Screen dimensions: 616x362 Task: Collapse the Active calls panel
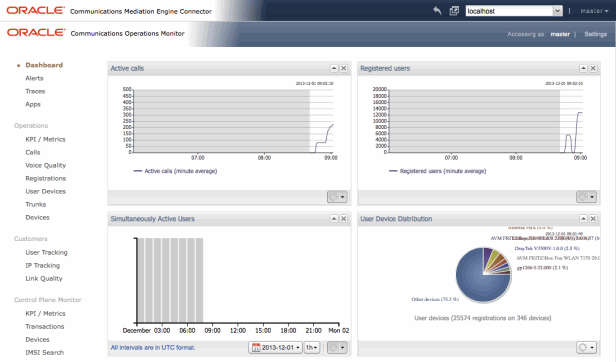(334, 68)
